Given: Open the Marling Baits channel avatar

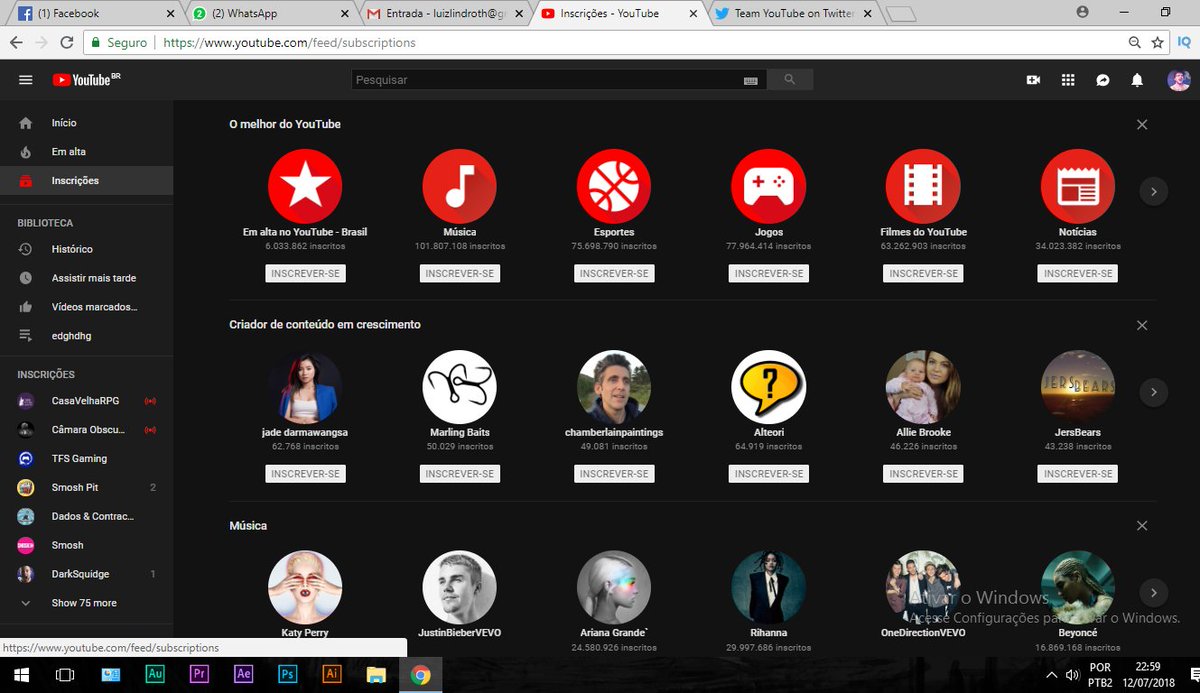Looking at the screenshot, I should pos(460,387).
